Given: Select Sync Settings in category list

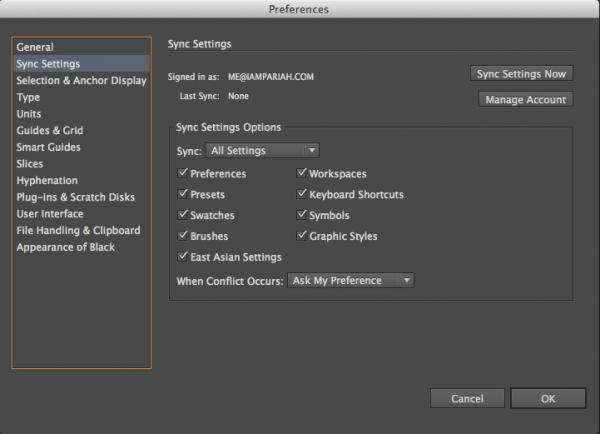Looking at the screenshot, I should click(x=82, y=64).
